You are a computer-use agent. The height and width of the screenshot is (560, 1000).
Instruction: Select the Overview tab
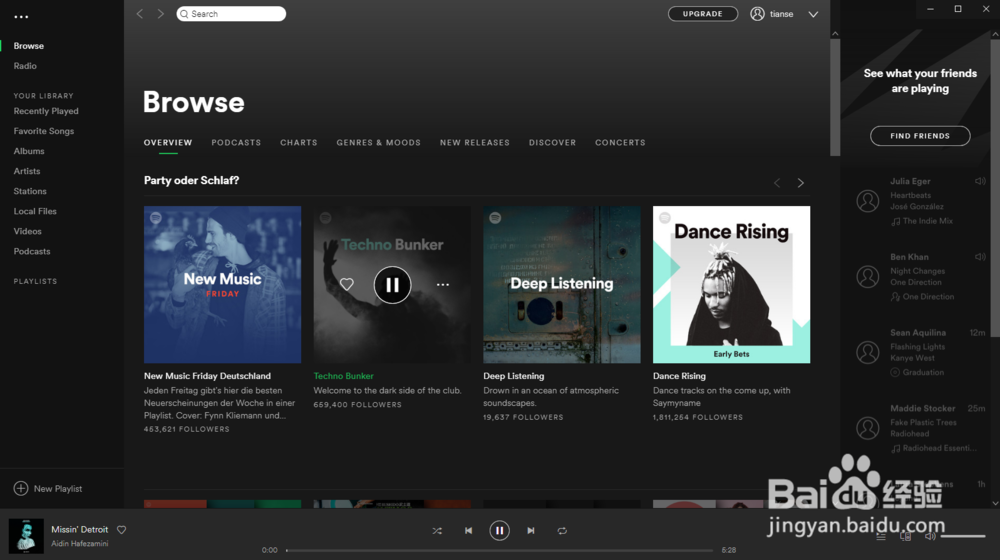168,143
